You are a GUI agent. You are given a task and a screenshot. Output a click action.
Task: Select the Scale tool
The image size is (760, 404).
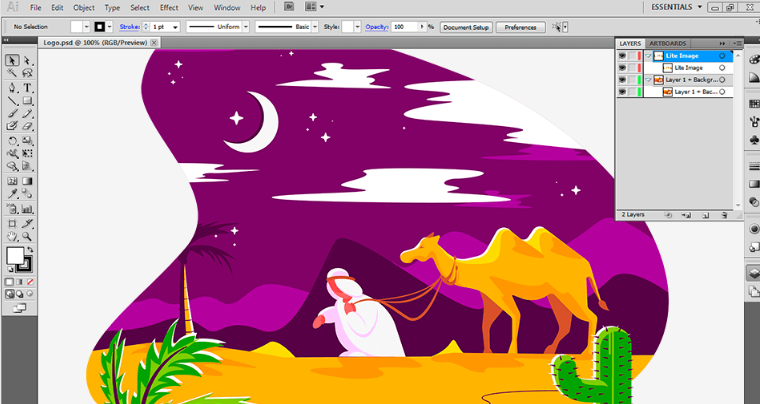(x=27, y=141)
